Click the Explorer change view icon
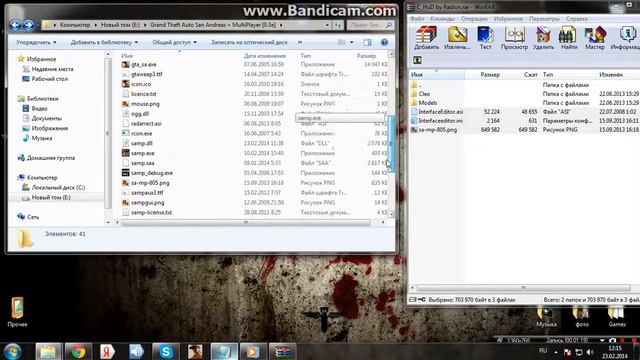This screenshot has height=360, width=640. 342,42
